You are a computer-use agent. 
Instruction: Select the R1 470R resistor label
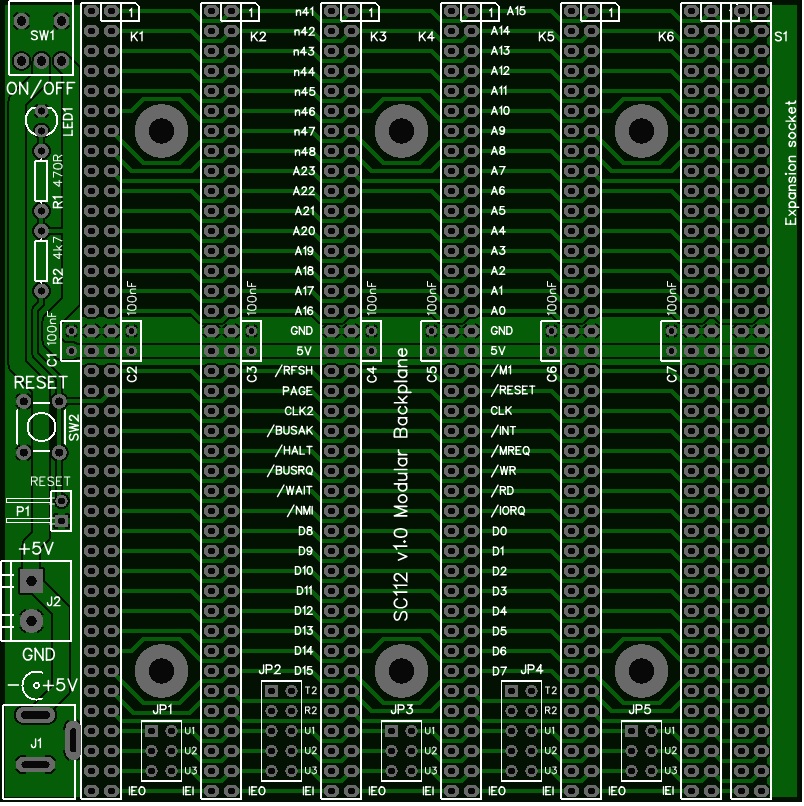point(58,181)
